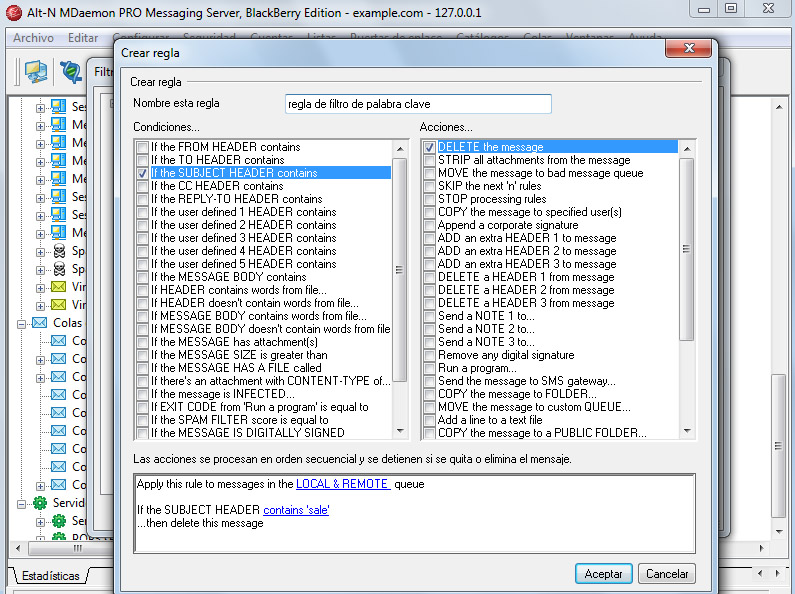Open the 'LOCAL & REMOTE' queue link

[343, 484]
